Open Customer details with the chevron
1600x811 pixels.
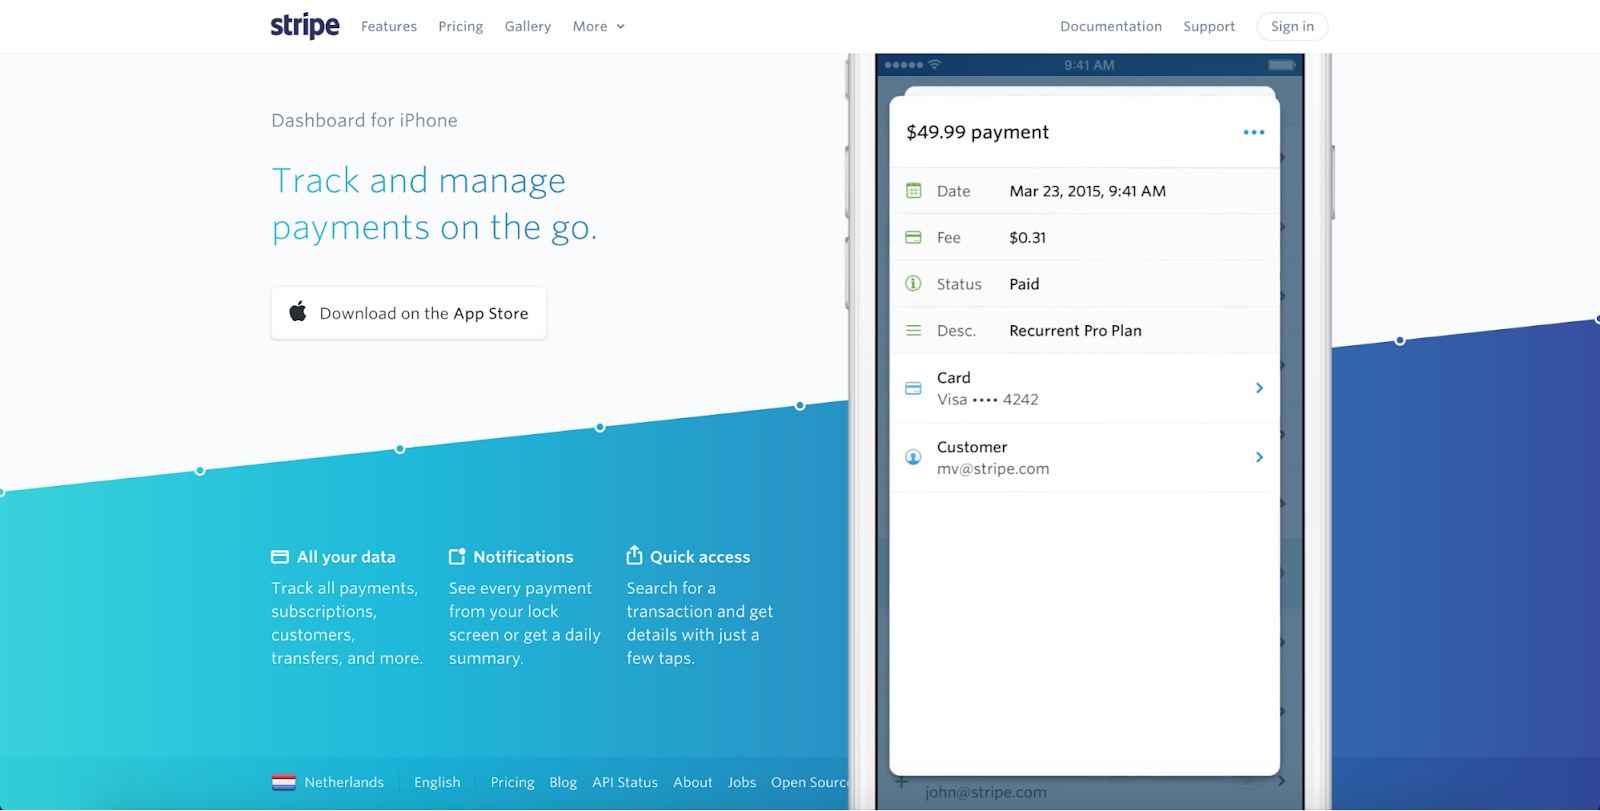pos(1259,457)
